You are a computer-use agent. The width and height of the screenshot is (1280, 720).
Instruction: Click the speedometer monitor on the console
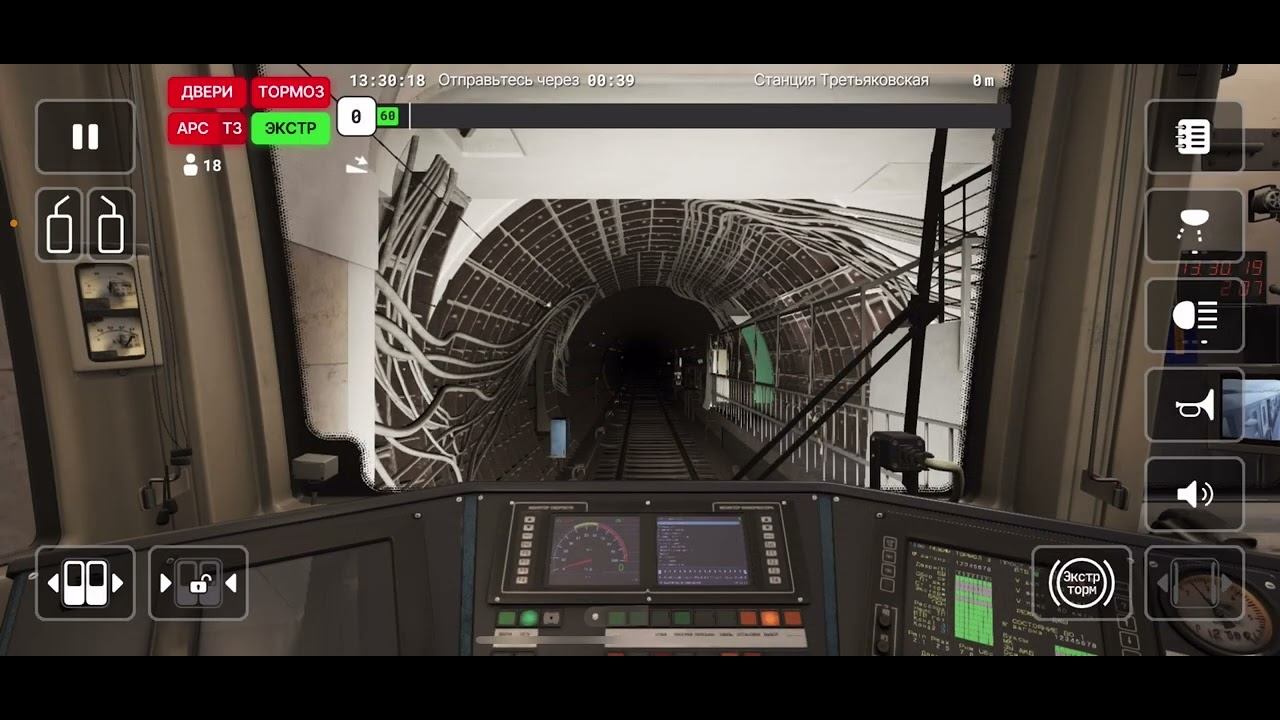(595, 550)
